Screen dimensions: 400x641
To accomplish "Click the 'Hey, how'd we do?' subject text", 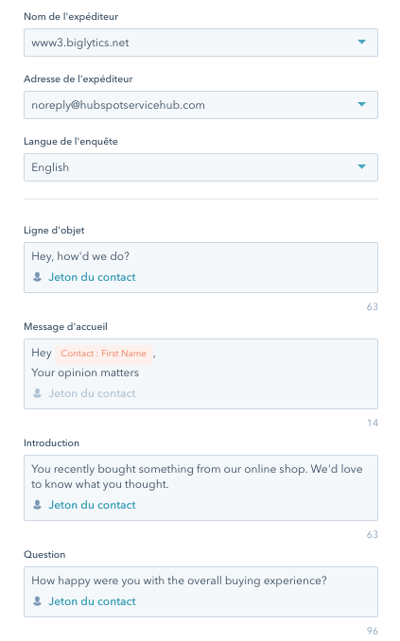I will (81, 256).
